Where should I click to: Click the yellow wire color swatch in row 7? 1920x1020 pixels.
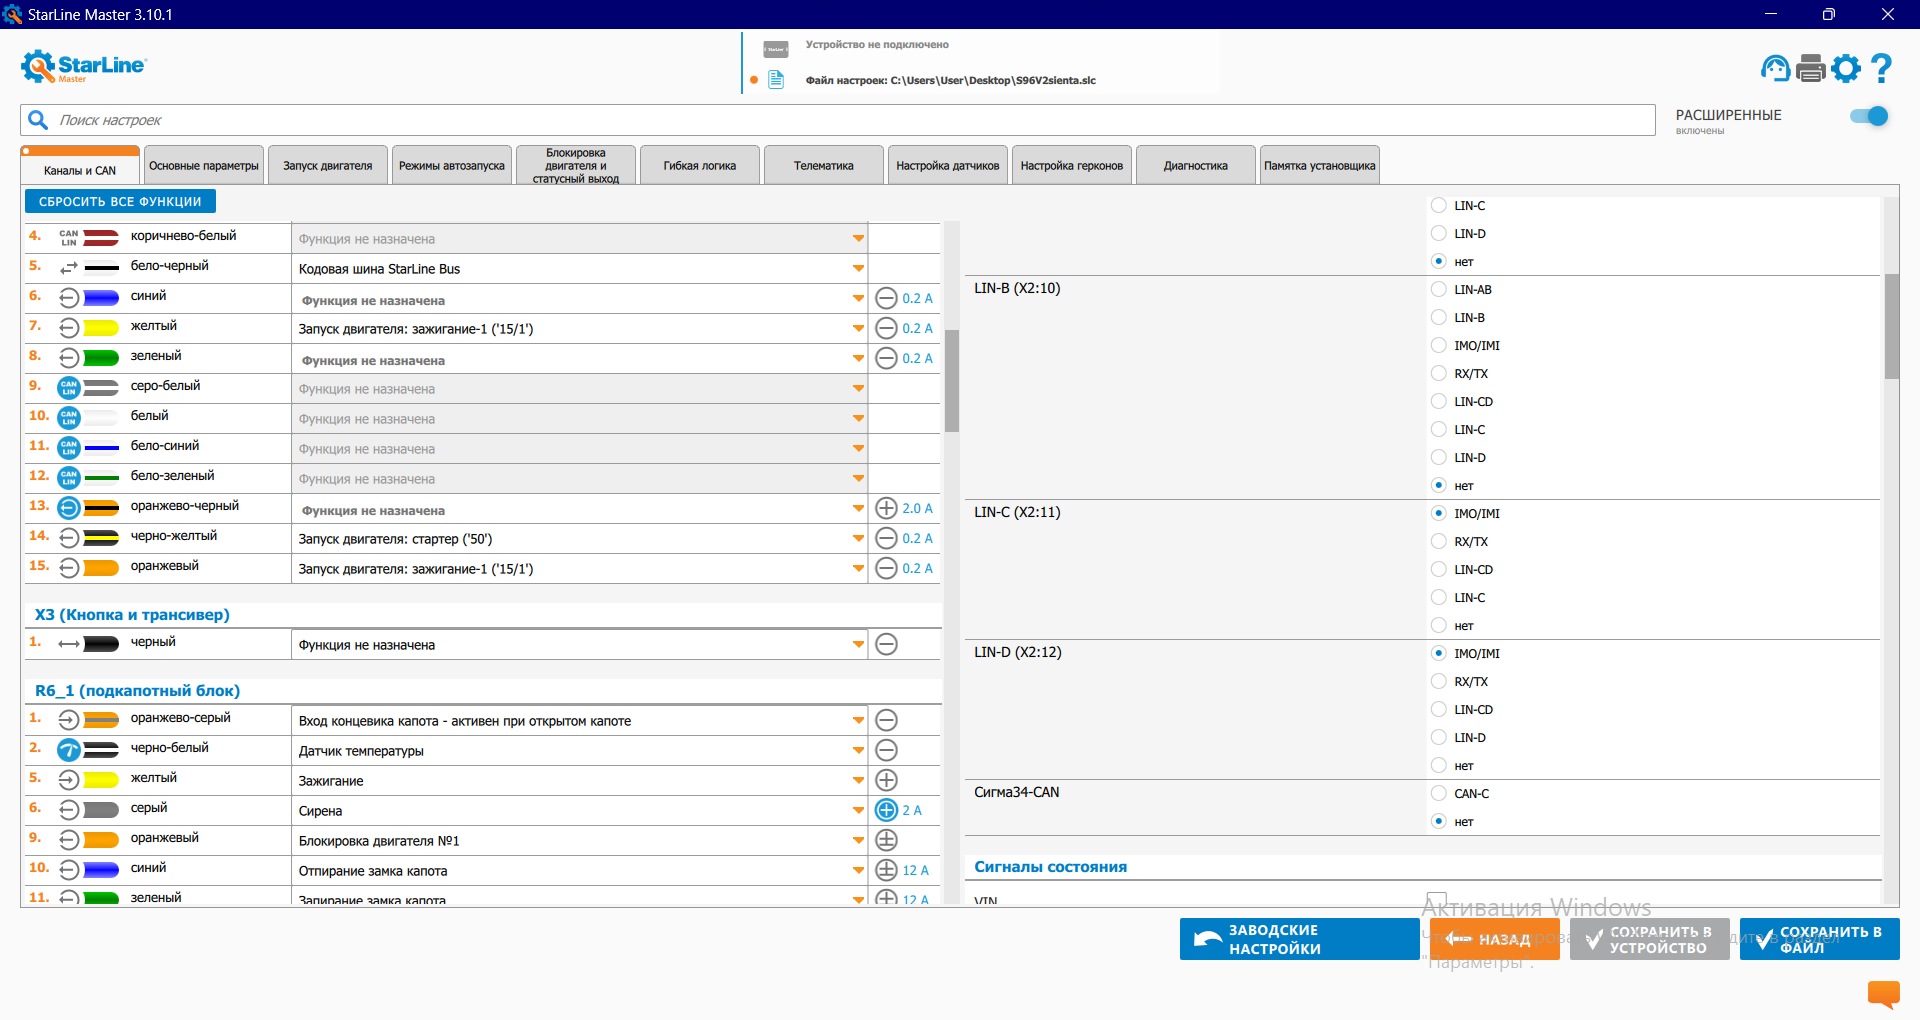101,327
